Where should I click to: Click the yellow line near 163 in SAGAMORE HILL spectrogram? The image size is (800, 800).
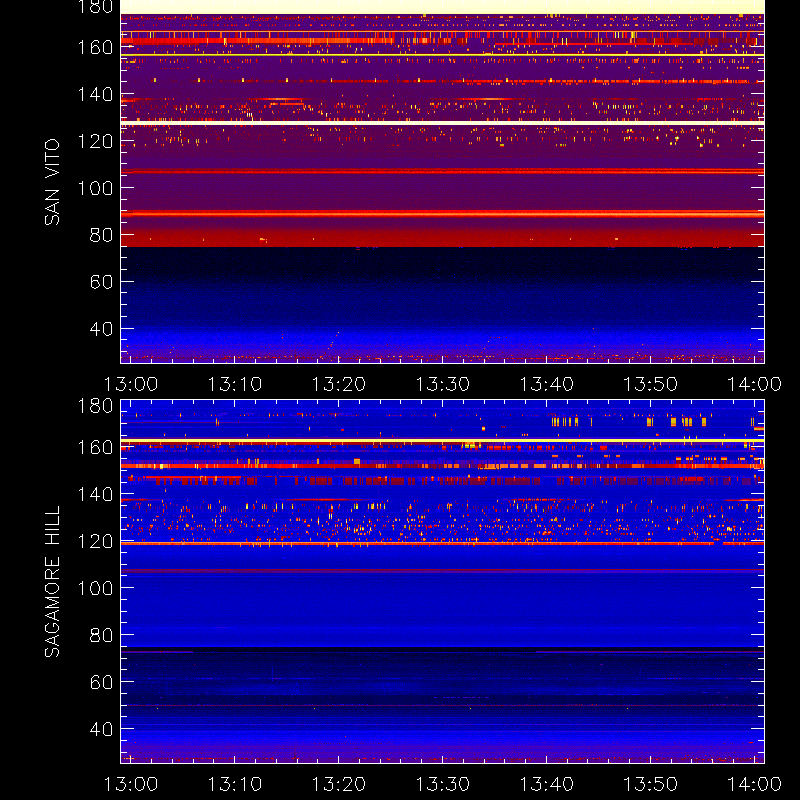(x=442, y=440)
